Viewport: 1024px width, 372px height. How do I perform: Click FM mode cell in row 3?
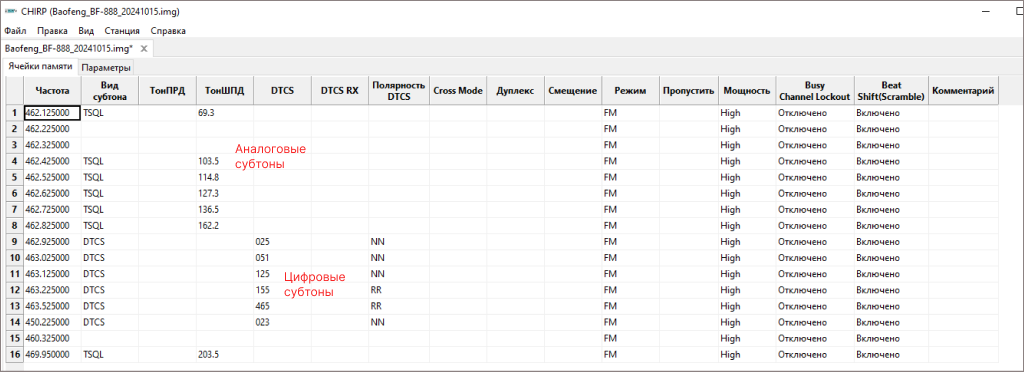pyautogui.click(x=631, y=146)
